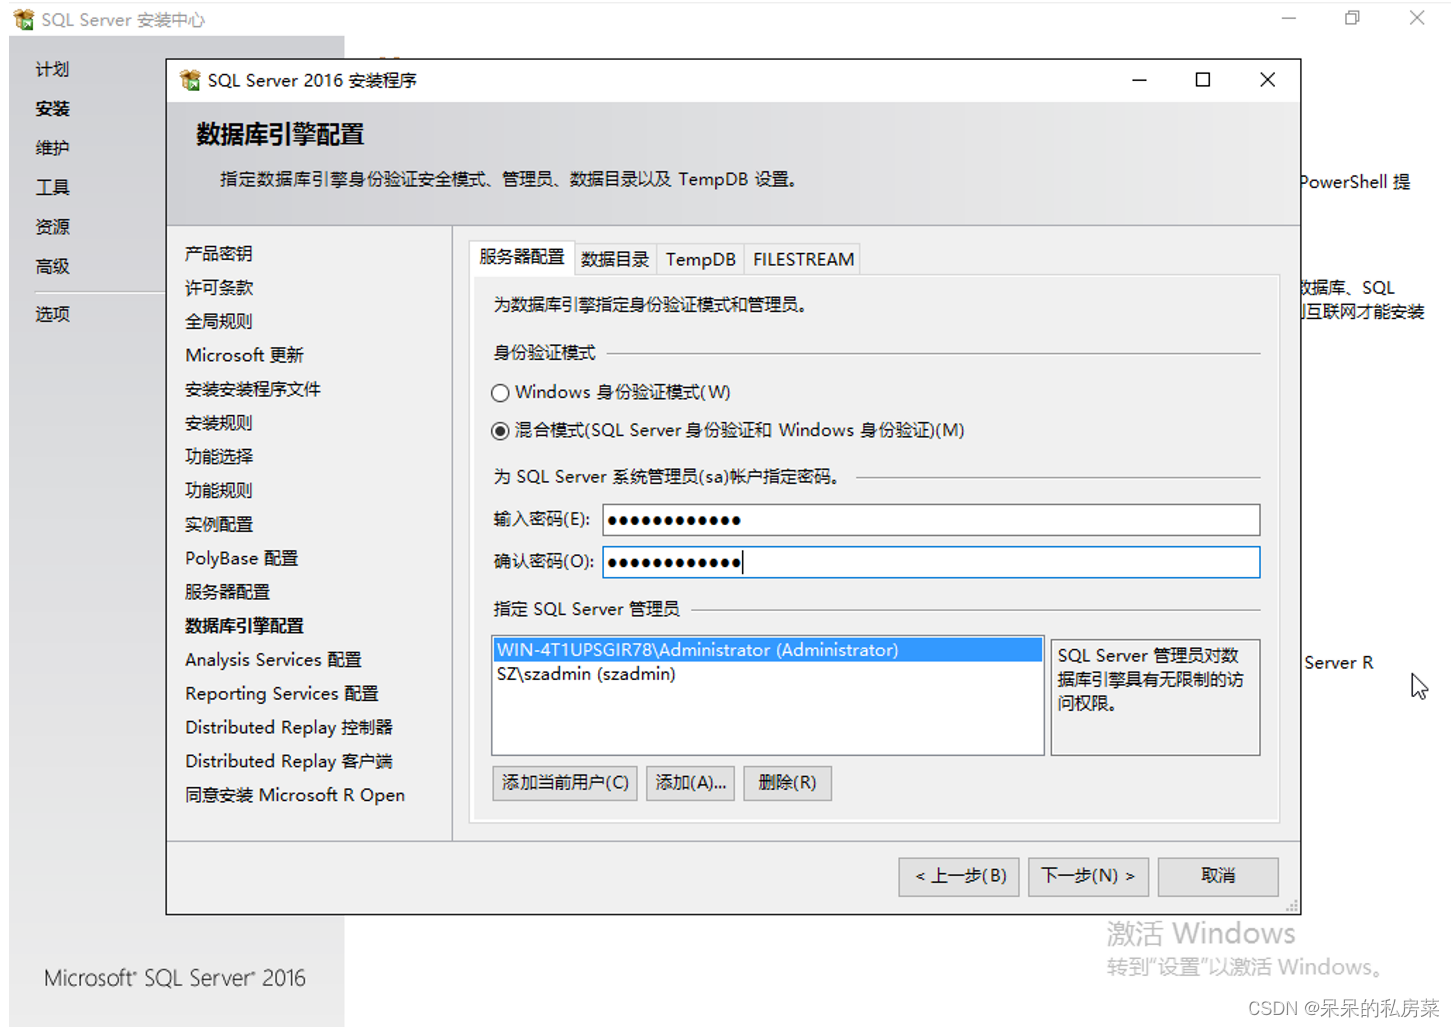Click the SQL Server Installation Center title icon

(x=24, y=19)
